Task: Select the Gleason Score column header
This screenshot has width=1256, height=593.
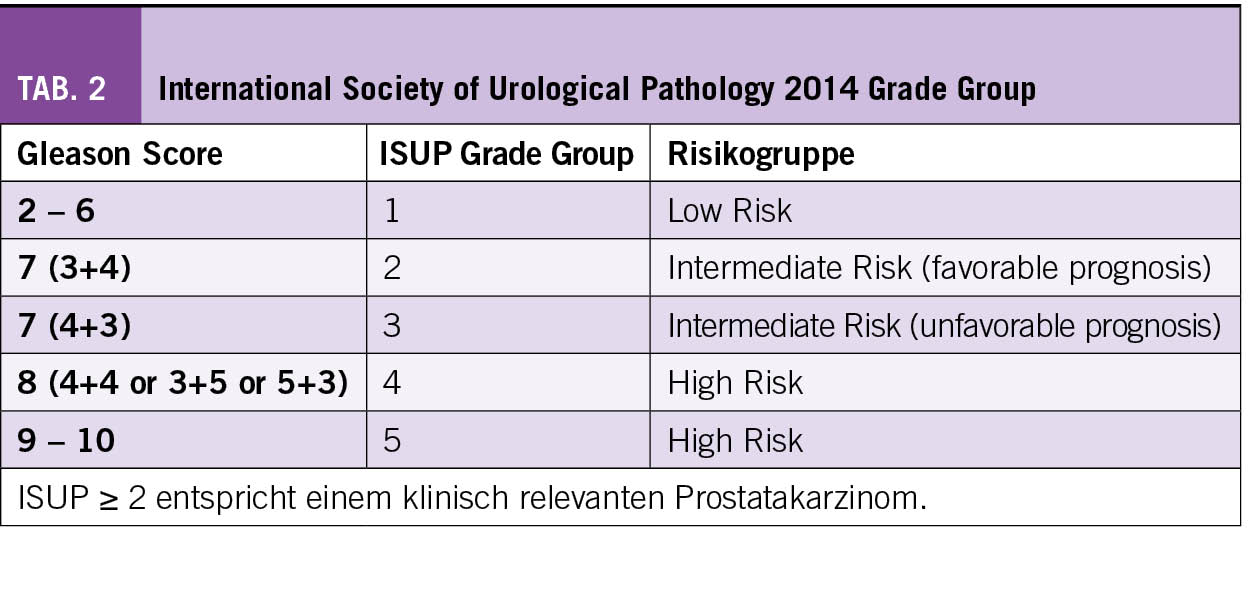Action: pos(120,154)
